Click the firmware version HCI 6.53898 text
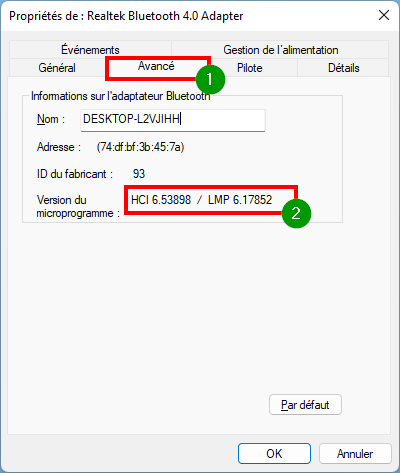The width and height of the screenshot is (400, 473). click(161, 200)
